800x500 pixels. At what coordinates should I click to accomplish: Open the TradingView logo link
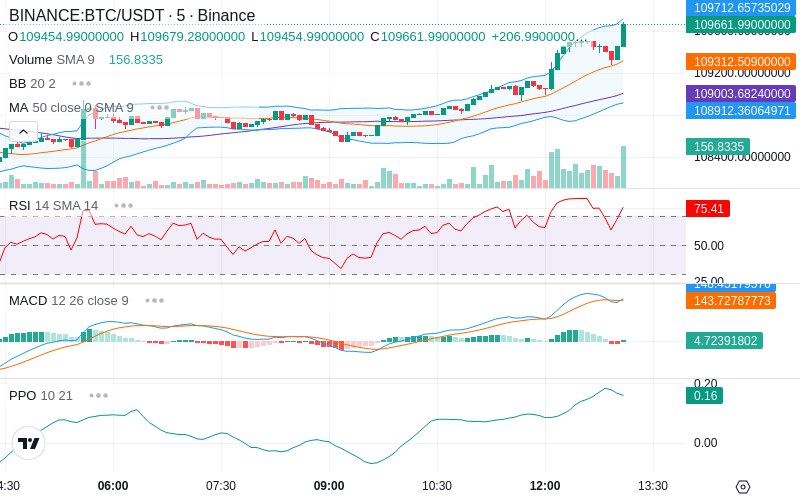[28, 443]
